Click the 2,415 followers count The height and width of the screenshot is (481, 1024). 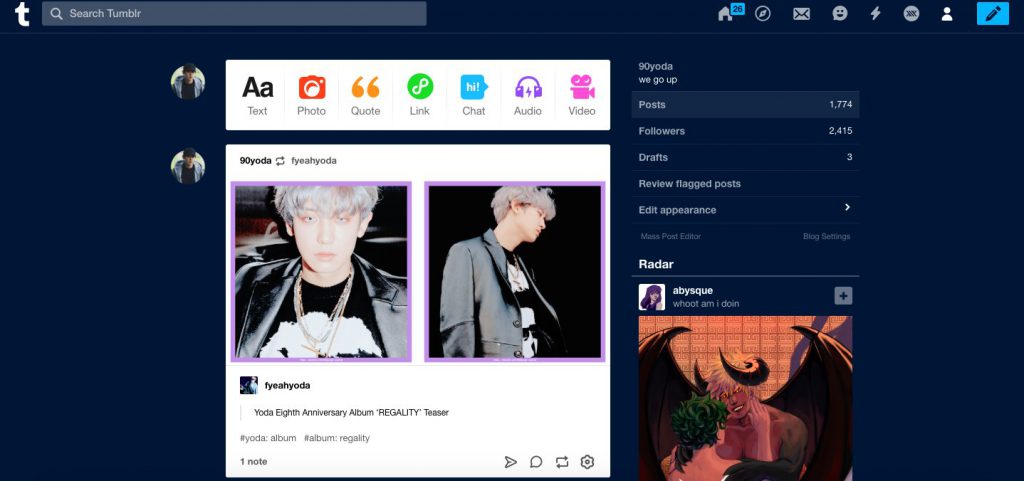tap(840, 131)
